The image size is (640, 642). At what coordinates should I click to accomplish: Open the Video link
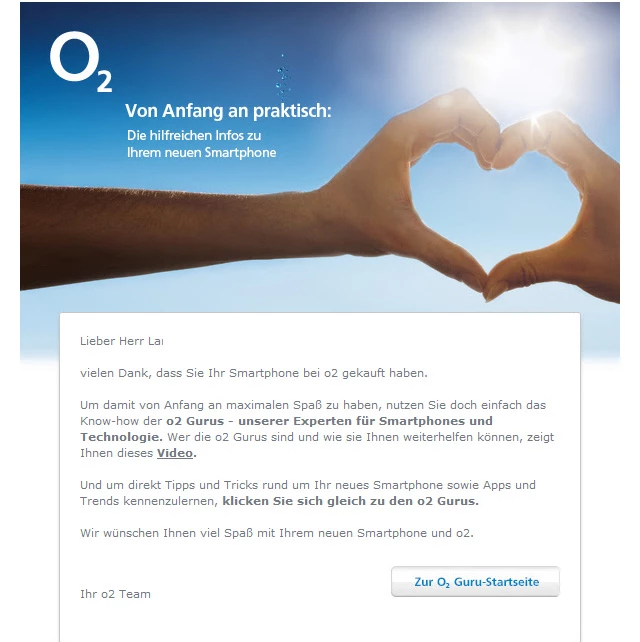175,453
